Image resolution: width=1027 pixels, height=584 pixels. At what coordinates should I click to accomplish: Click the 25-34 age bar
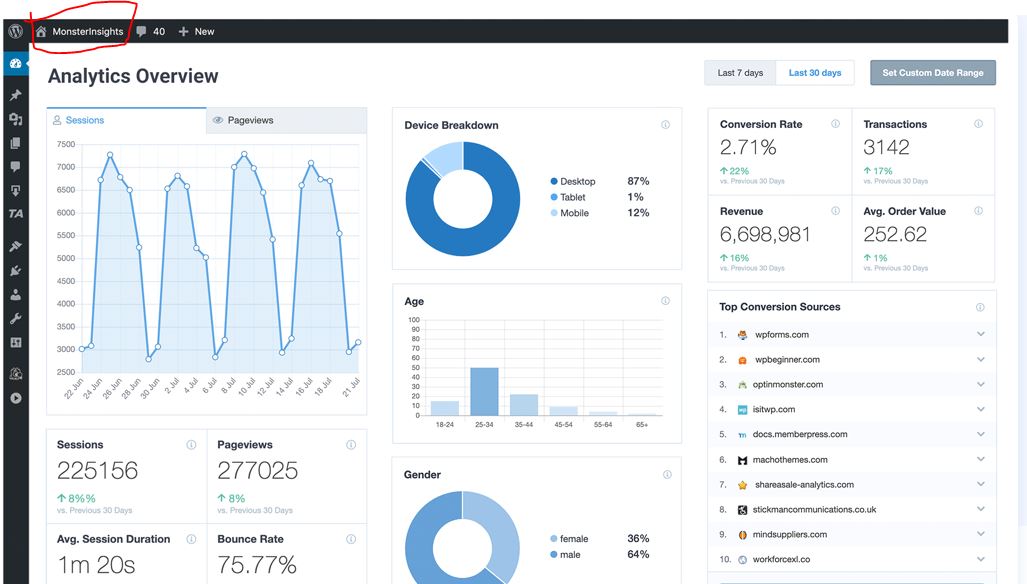tap(484, 392)
